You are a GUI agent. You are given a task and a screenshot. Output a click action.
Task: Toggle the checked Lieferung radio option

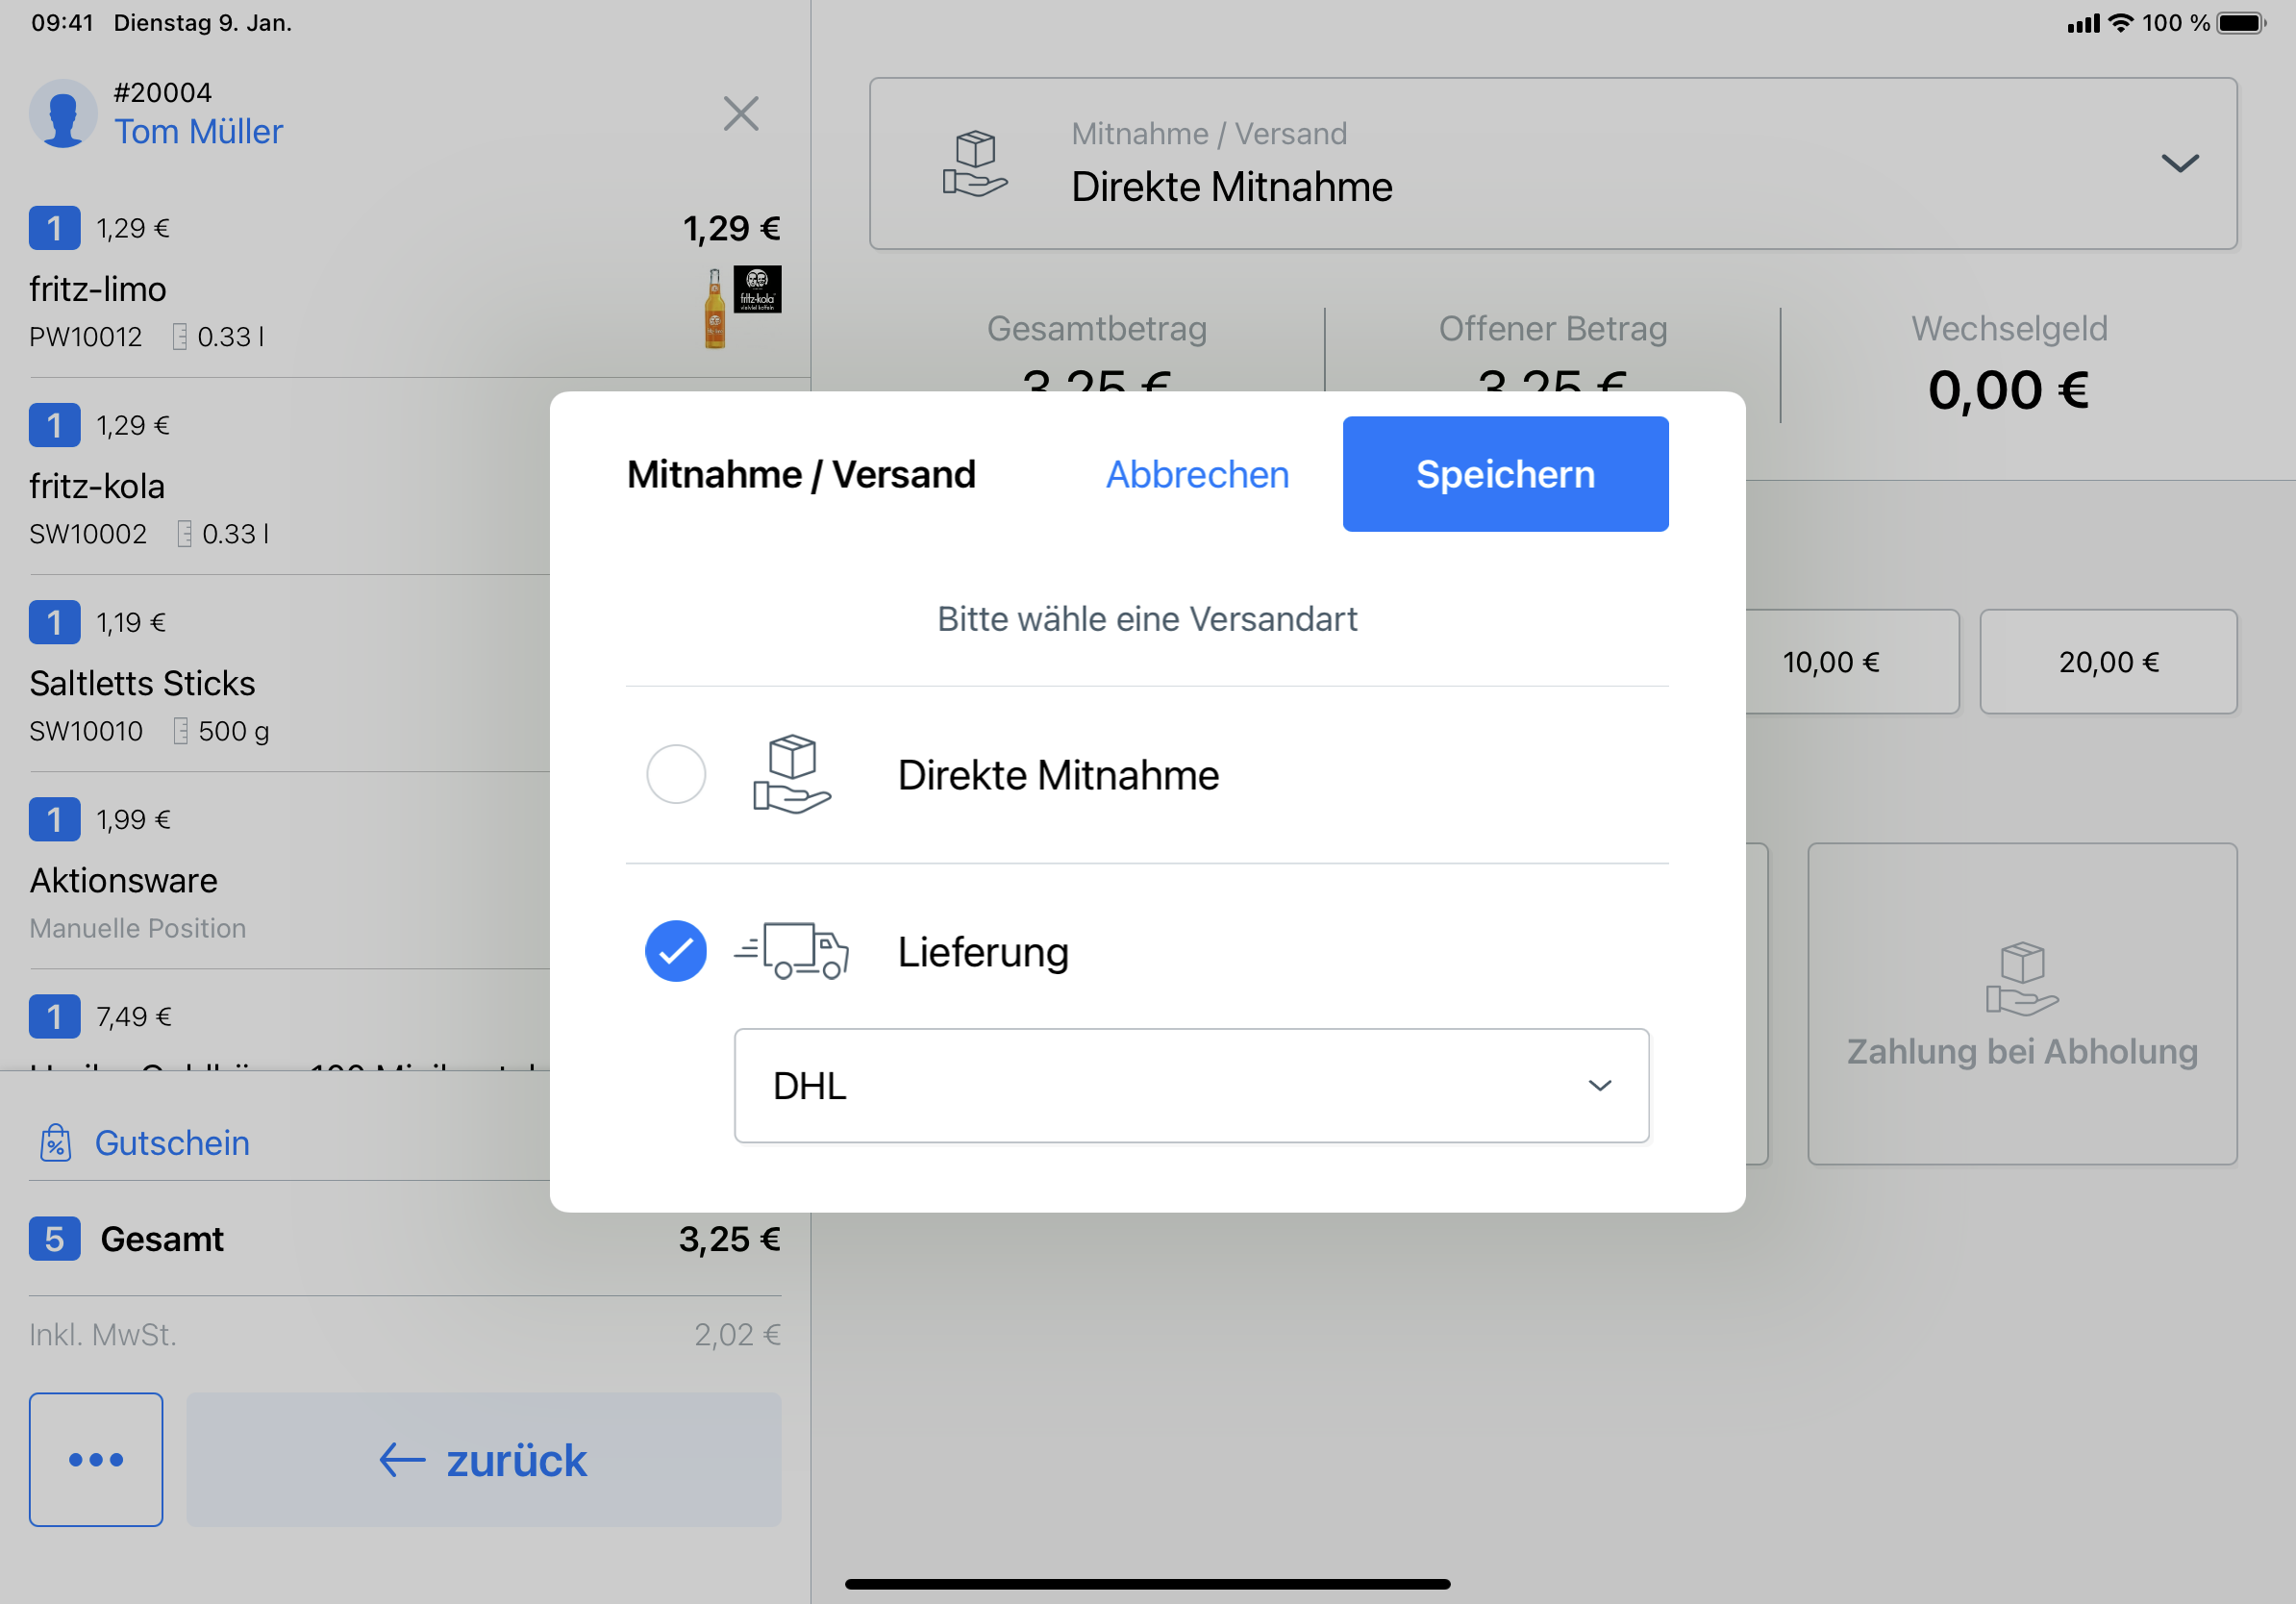(676, 950)
